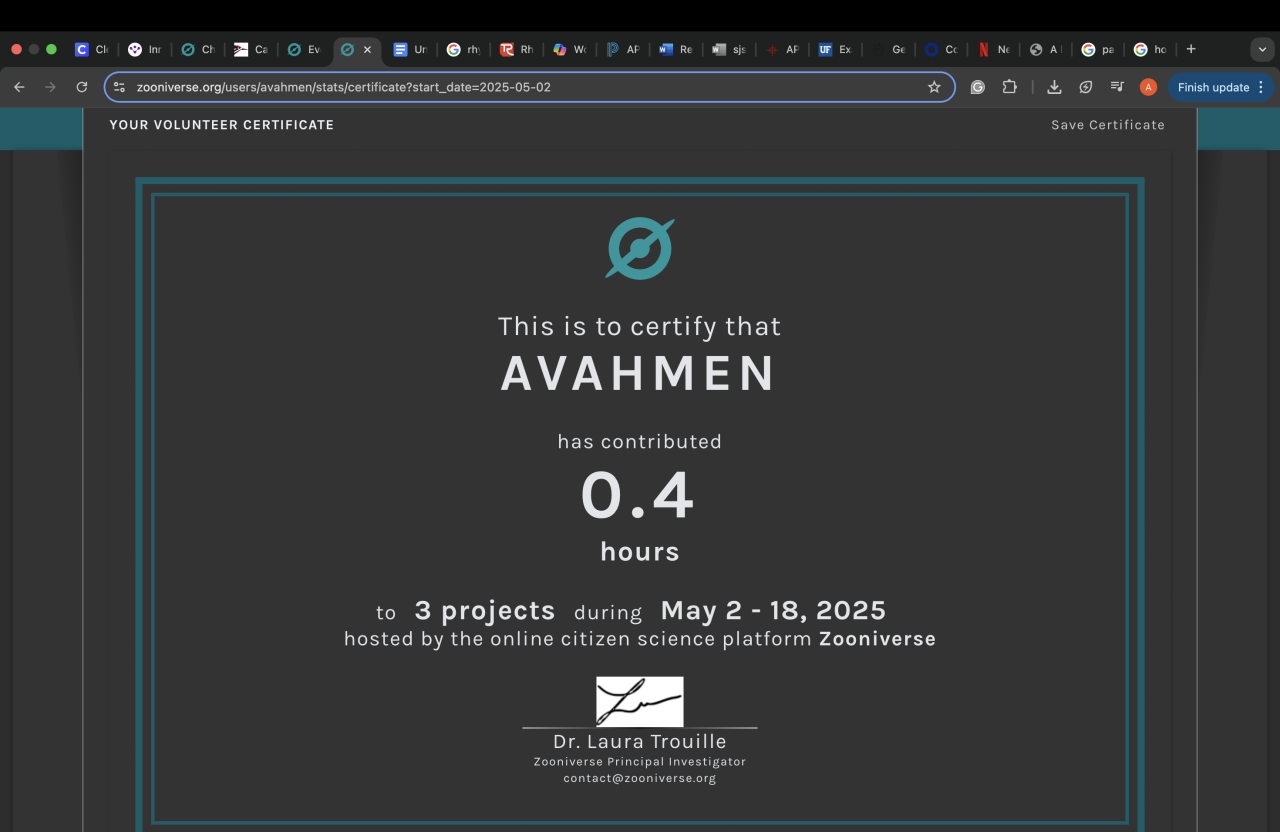Switch to the 'Ne' Netflix tab
The image size is (1280, 832).
[x=993, y=49]
